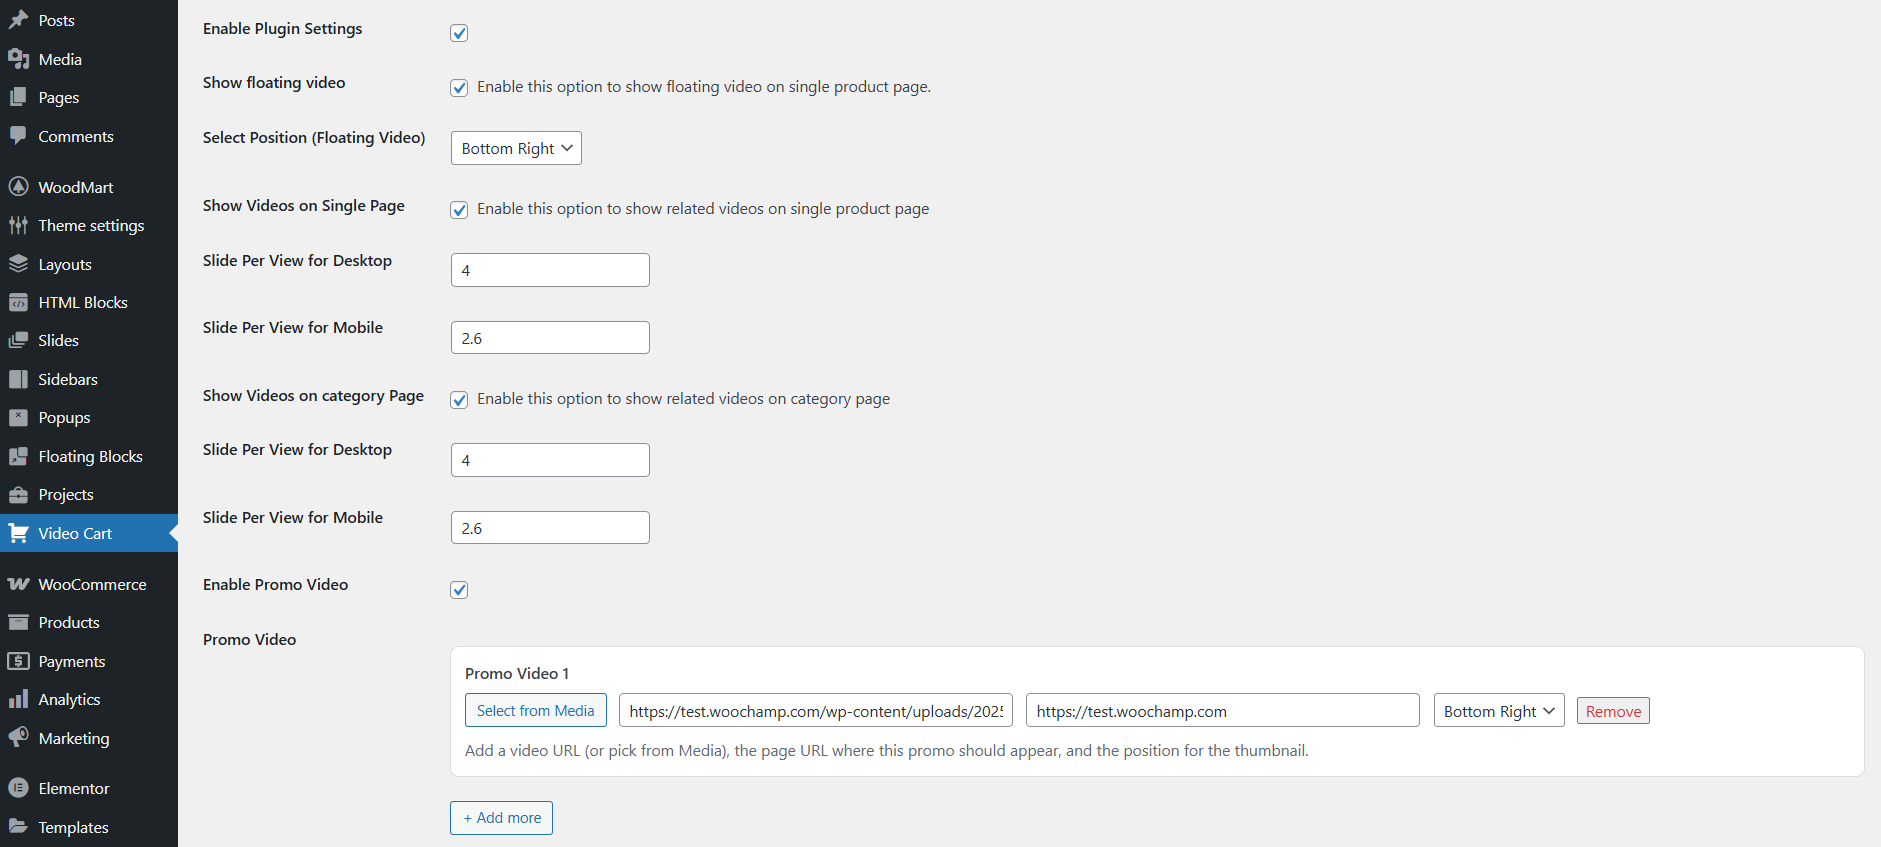Click the Theme settings sliders icon
Image resolution: width=1881 pixels, height=847 pixels.
(x=18, y=225)
